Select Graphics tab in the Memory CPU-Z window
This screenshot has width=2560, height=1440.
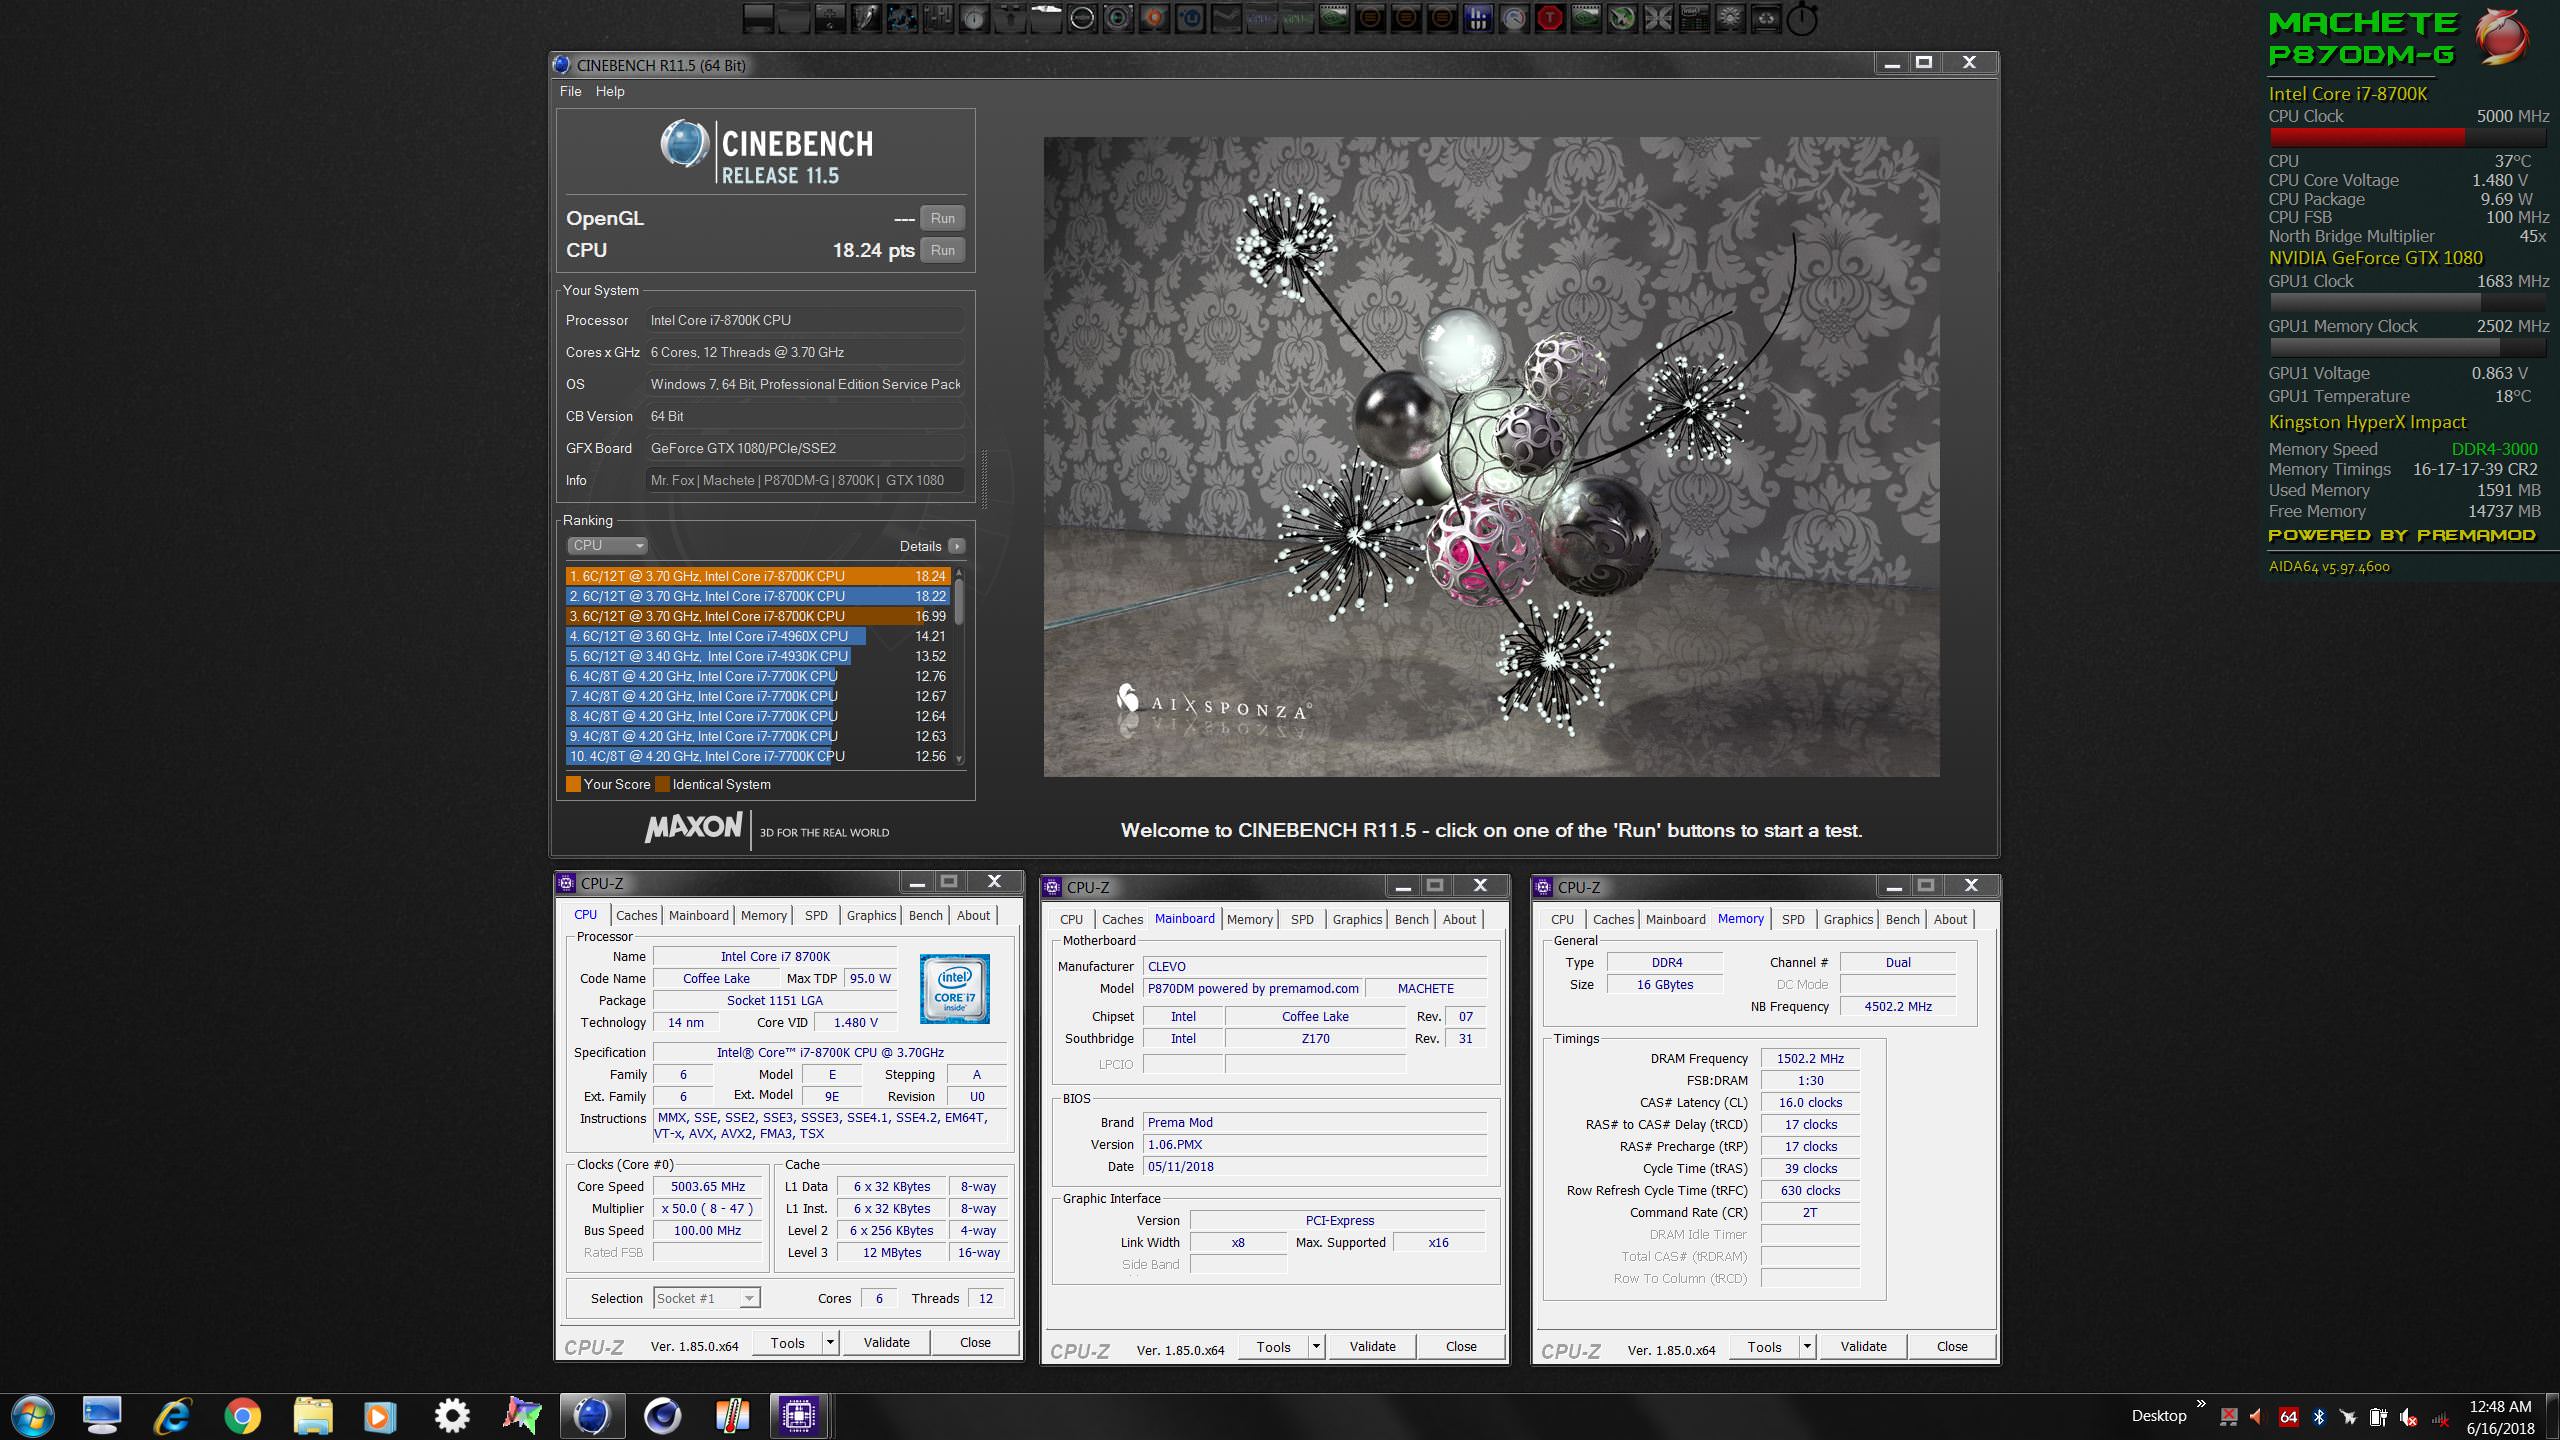(x=1848, y=919)
